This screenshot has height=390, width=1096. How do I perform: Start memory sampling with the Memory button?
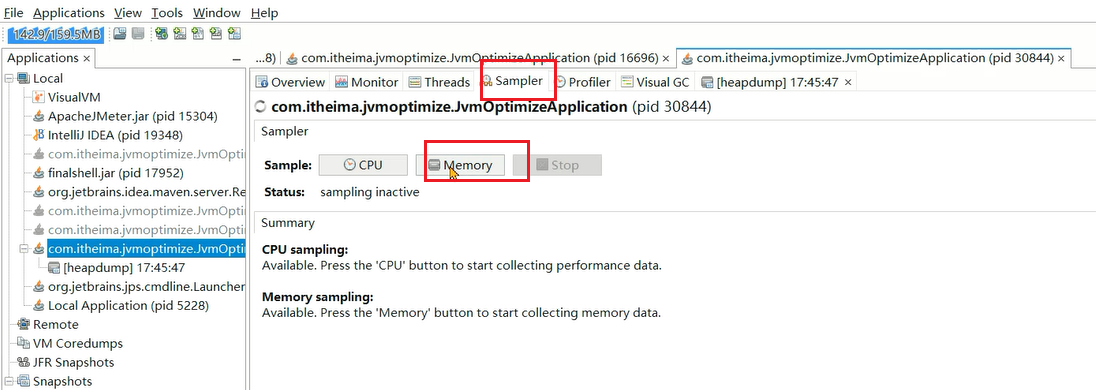460,165
